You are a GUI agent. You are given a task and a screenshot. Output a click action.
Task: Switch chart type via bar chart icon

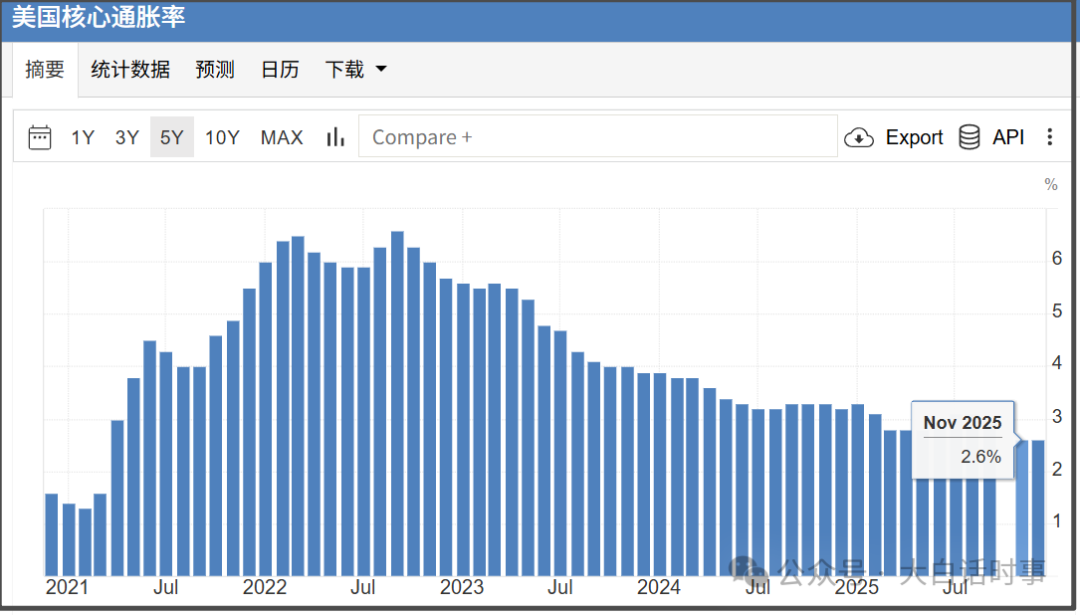(x=335, y=137)
